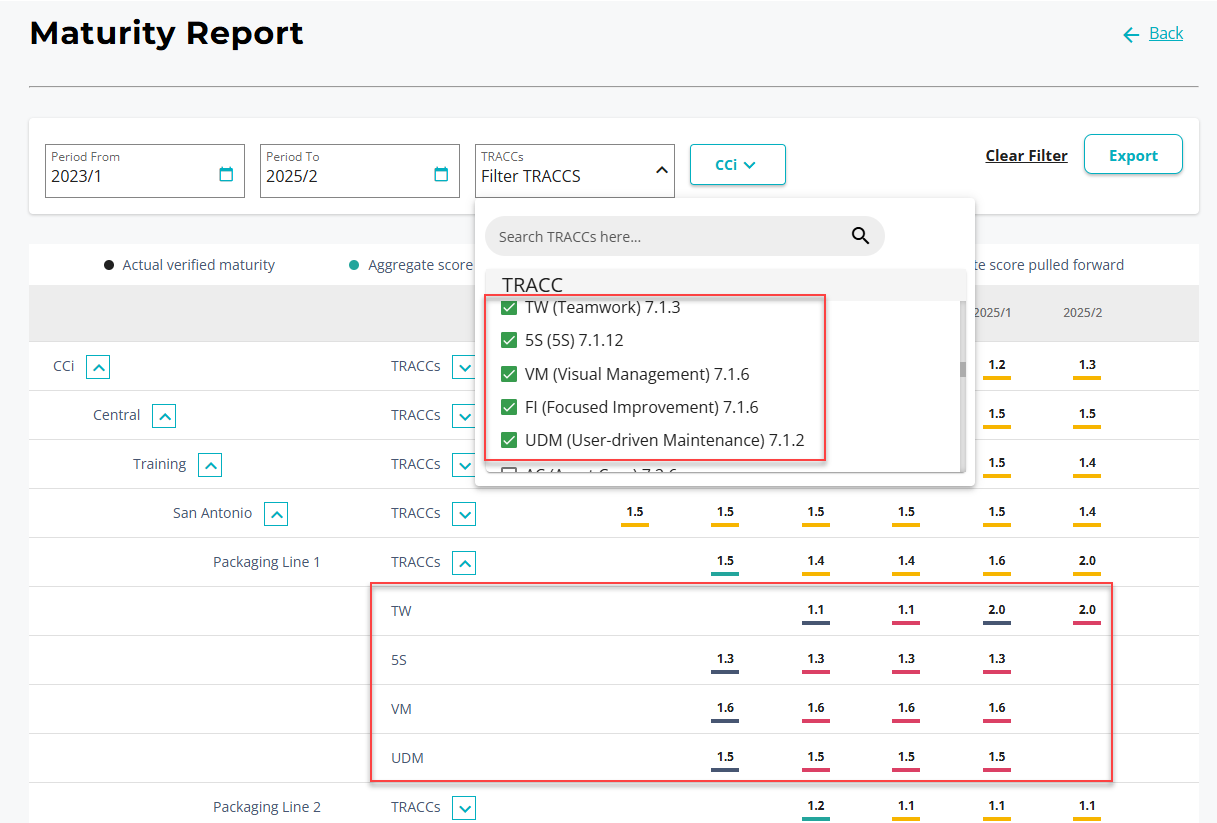Collapse the San Antonio tree node
The height and width of the screenshot is (823, 1217).
[x=276, y=514]
